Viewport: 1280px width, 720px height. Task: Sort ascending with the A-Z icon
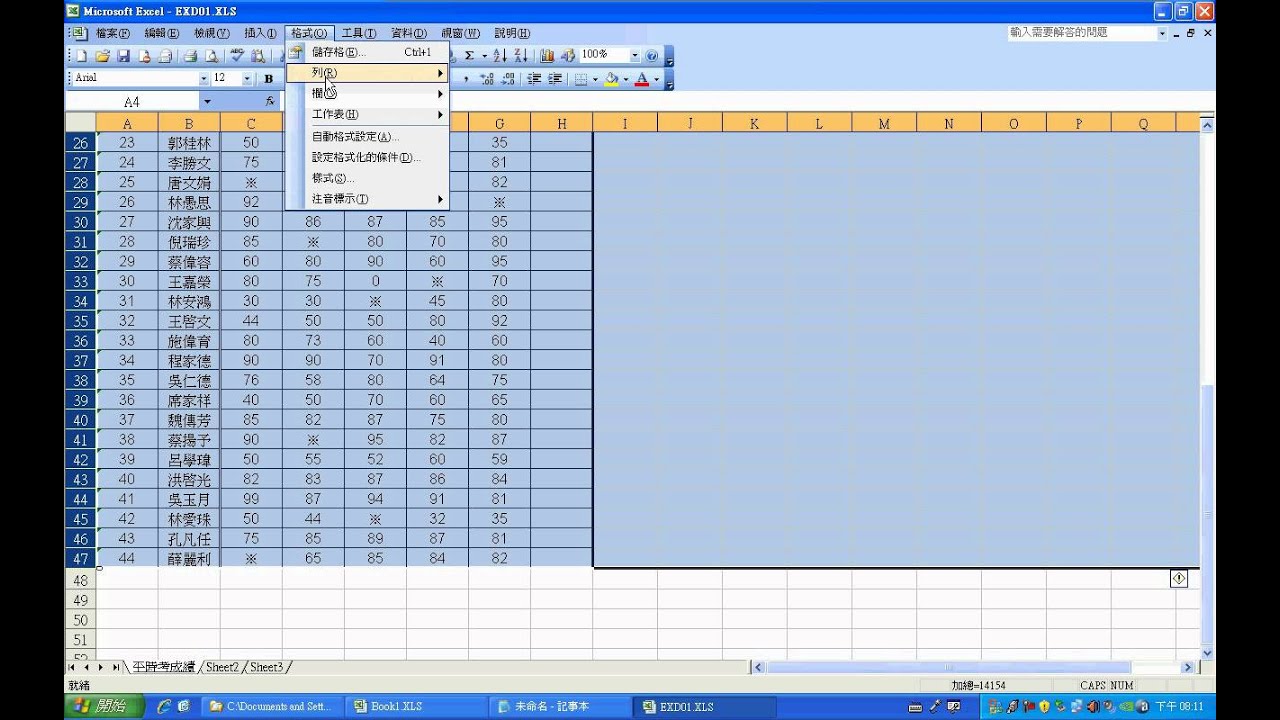click(x=499, y=56)
